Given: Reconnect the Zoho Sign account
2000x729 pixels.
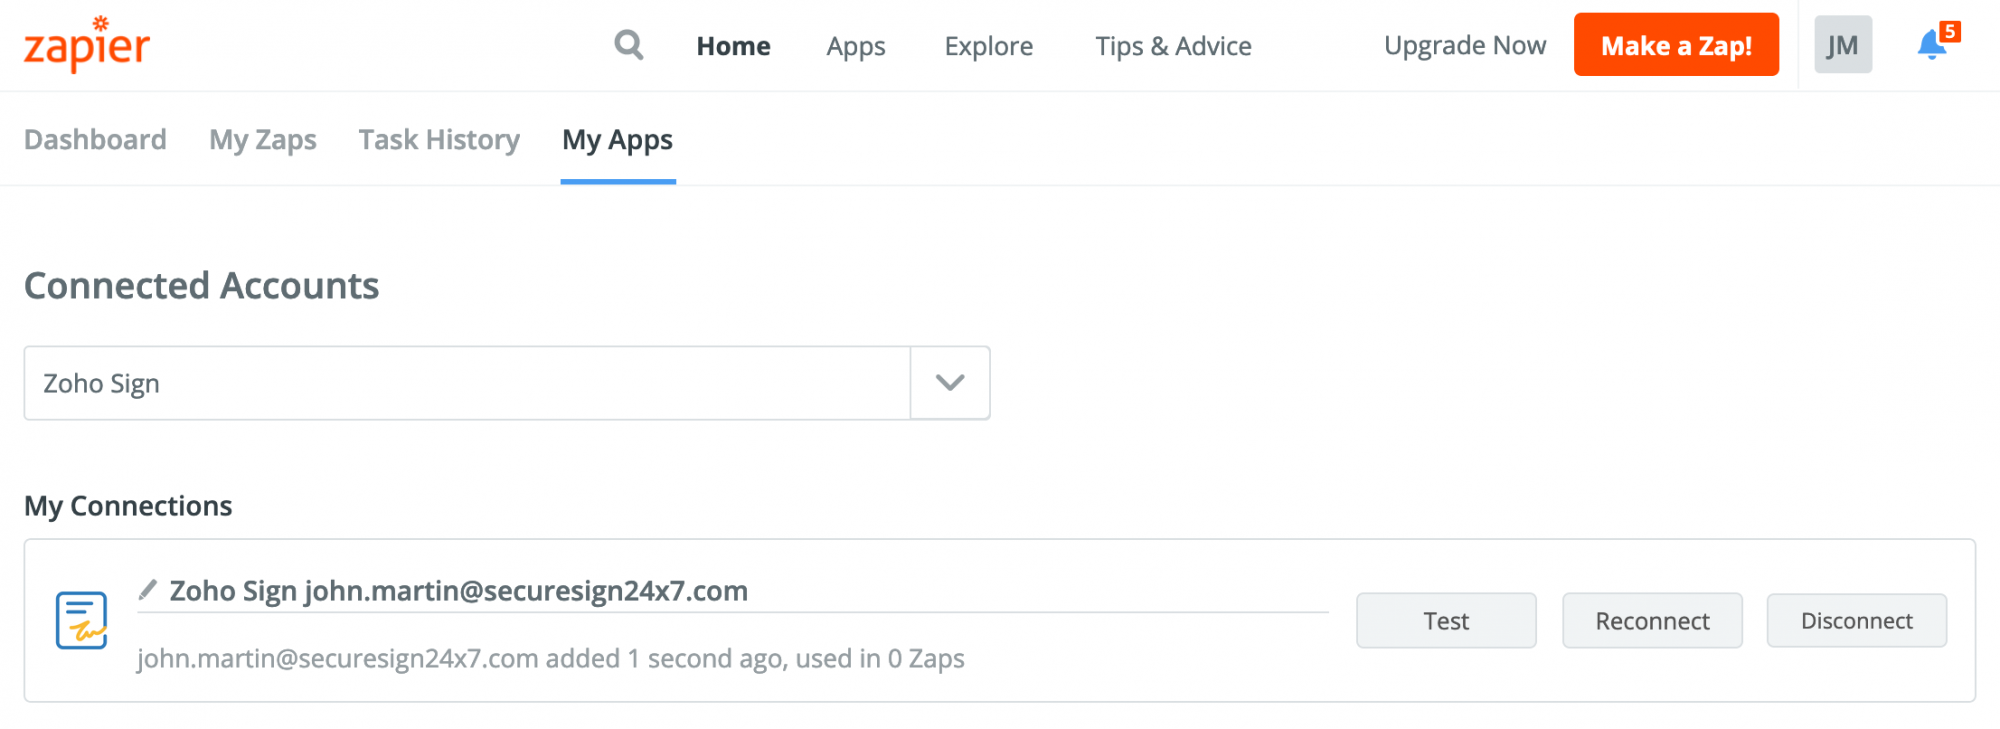Looking at the screenshot, I should tap(1652, 621).
